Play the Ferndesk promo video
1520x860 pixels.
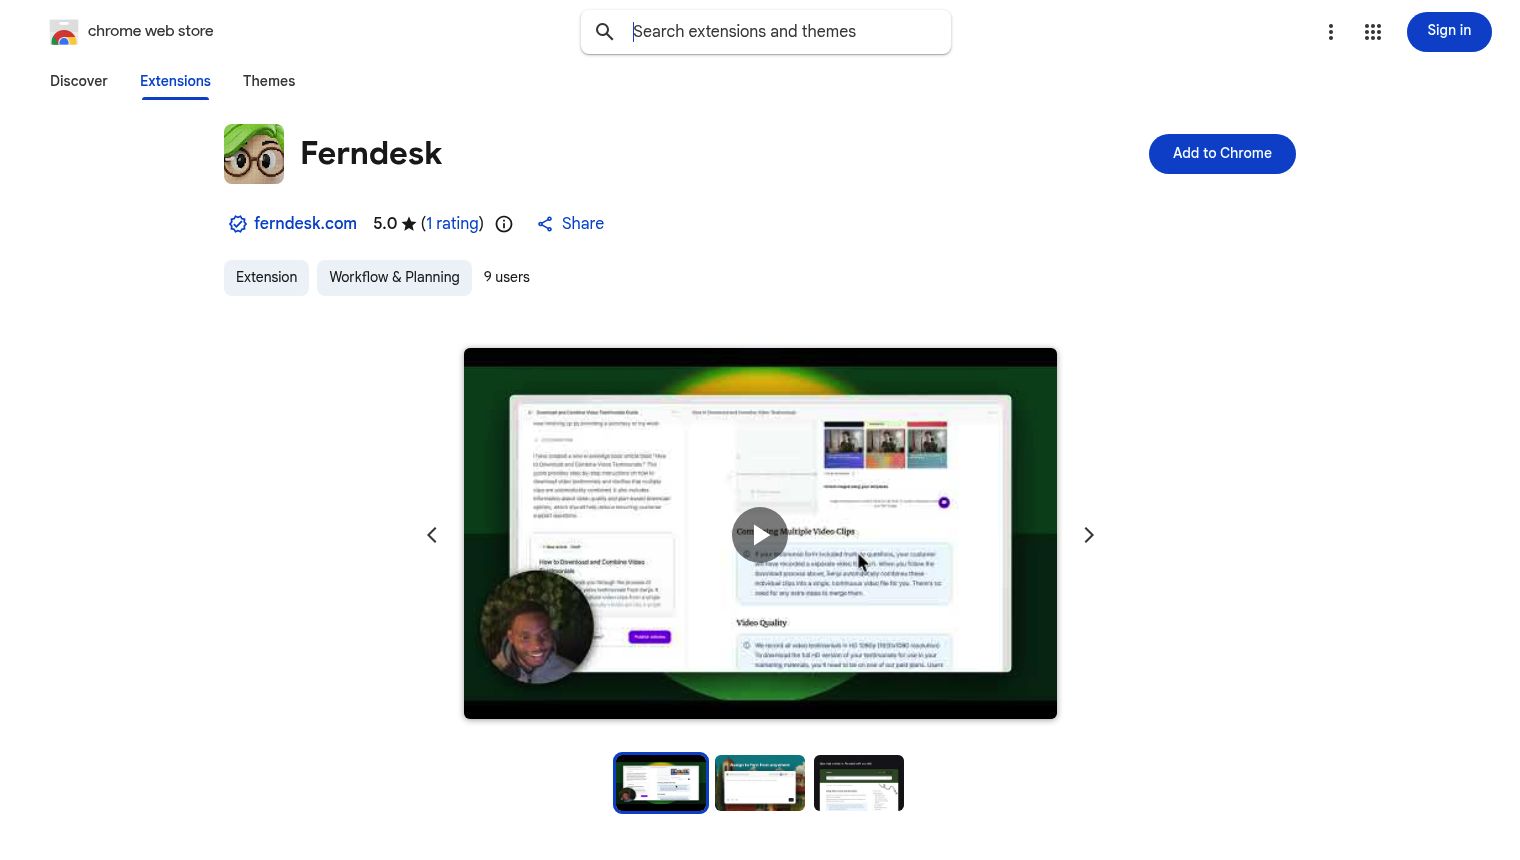pos(760,534)
